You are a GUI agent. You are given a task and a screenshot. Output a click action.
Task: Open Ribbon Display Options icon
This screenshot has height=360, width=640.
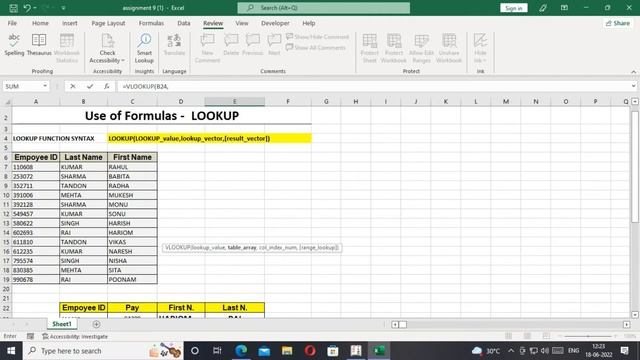[x=564, y=8]
